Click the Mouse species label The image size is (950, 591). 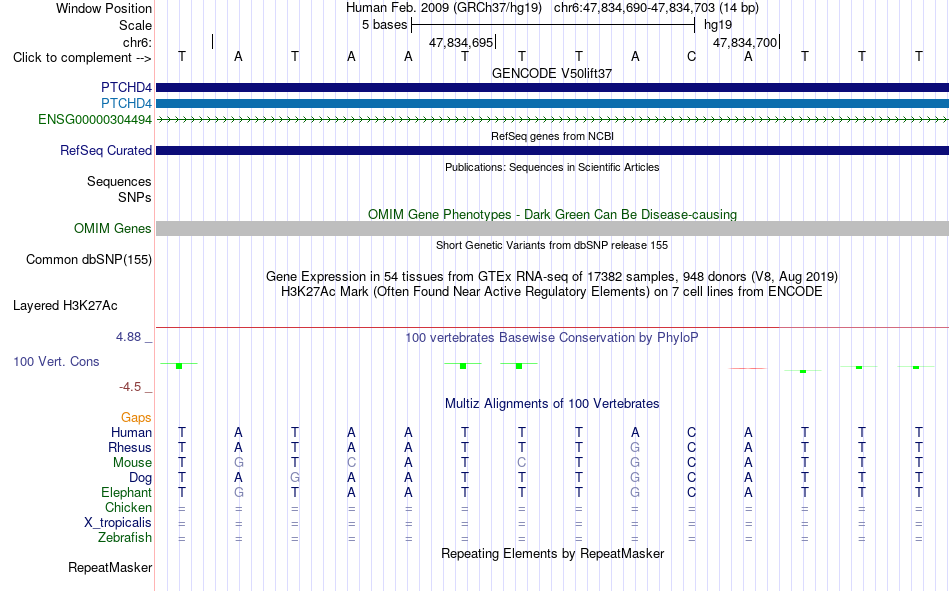(x=132, y=462)
